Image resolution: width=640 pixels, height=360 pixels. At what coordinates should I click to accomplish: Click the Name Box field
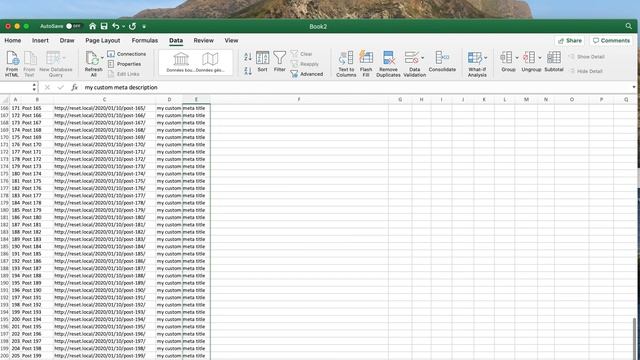tap(16, 87)
